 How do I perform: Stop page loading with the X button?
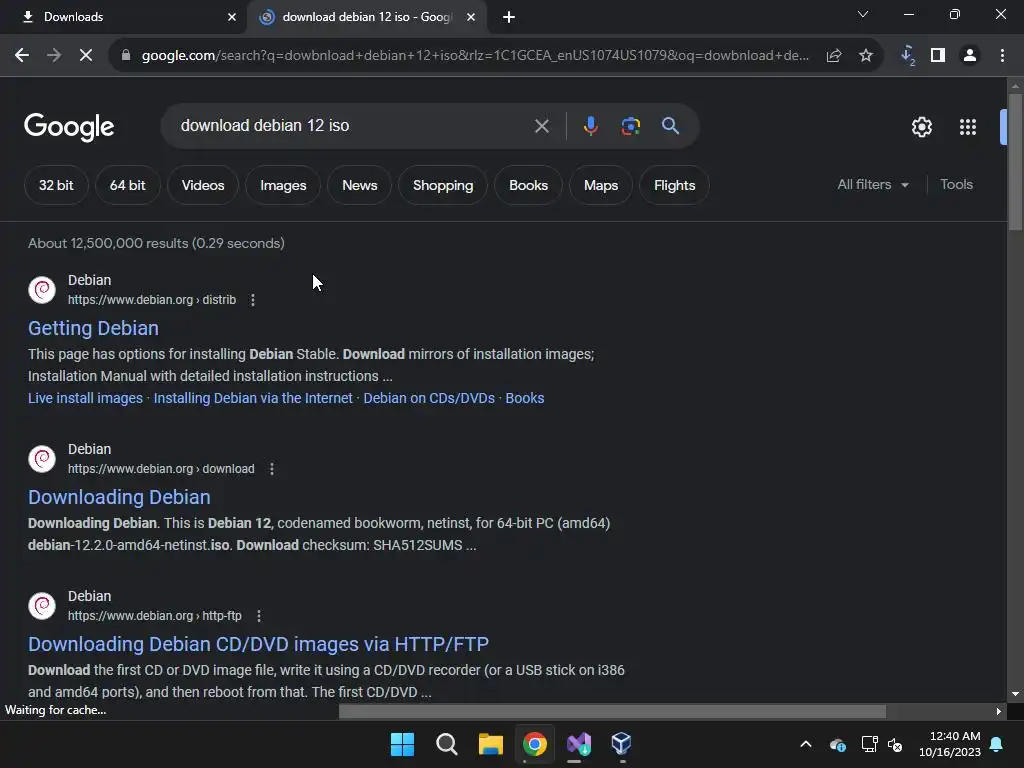(x=86, y=56)
